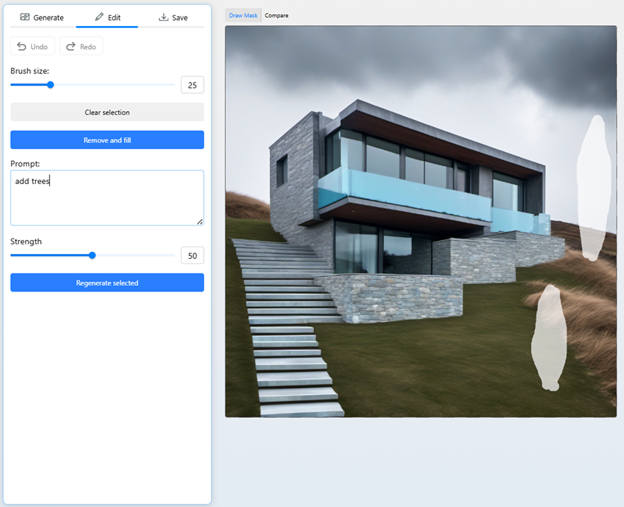Undo the last mask stroke

coord(32,47)
